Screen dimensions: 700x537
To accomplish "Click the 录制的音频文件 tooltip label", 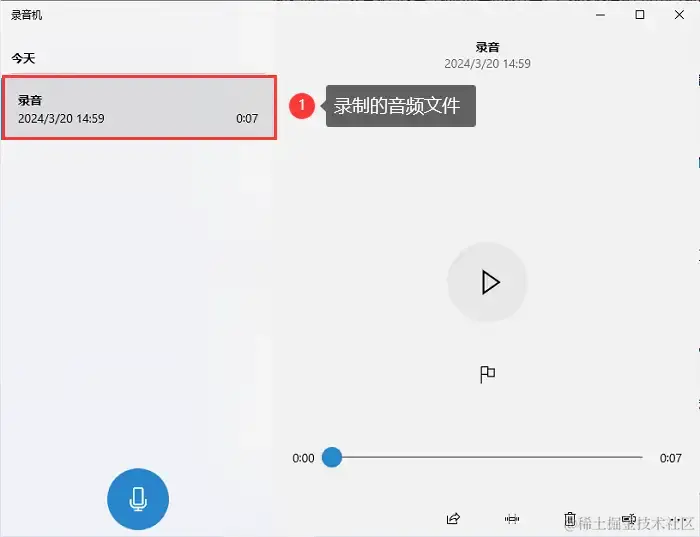I will tap(397, 106).
